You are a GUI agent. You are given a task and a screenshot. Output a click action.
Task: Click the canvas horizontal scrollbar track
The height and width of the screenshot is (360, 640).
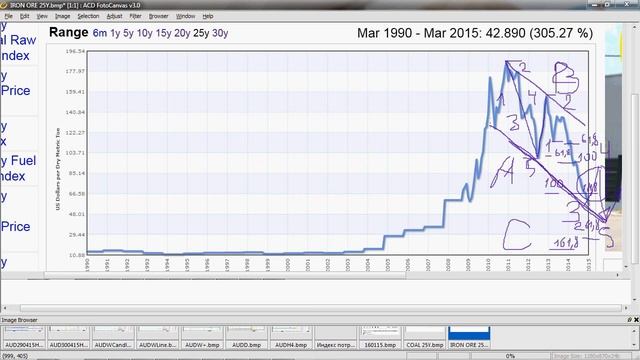click(x=322, y=308)
